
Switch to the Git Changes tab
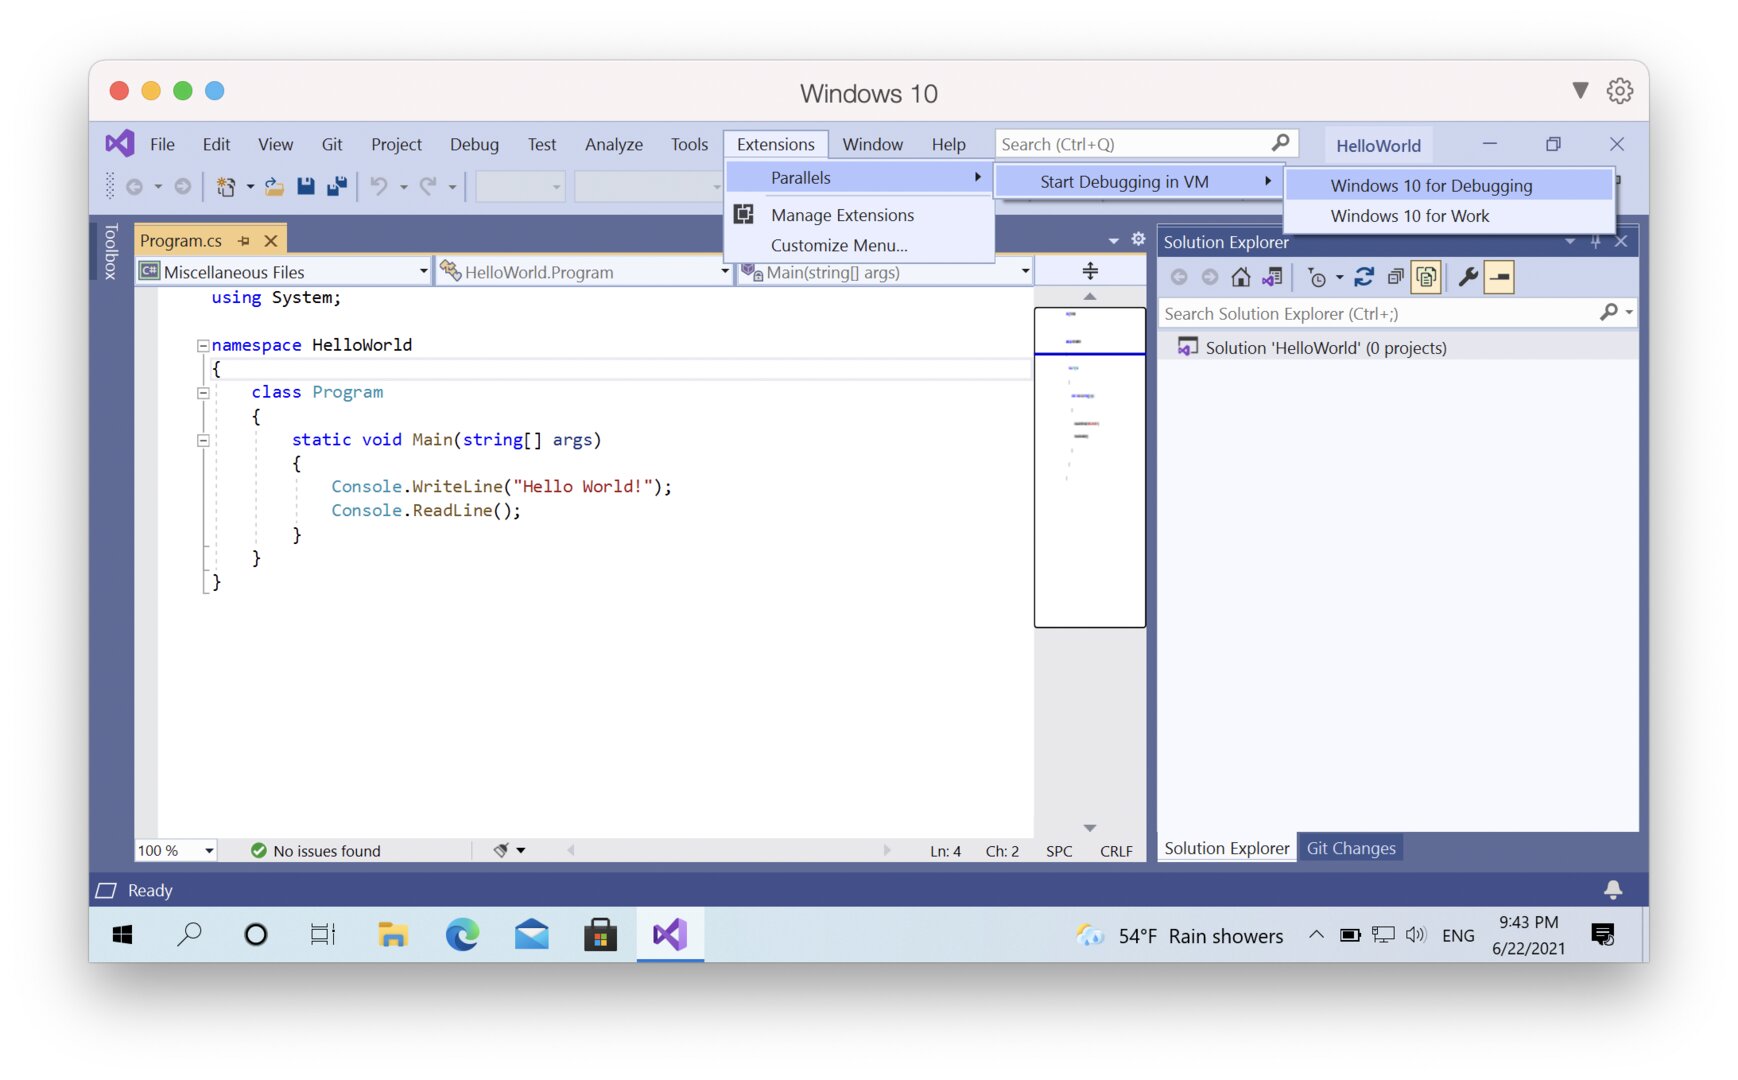[x=1350, y=848]
